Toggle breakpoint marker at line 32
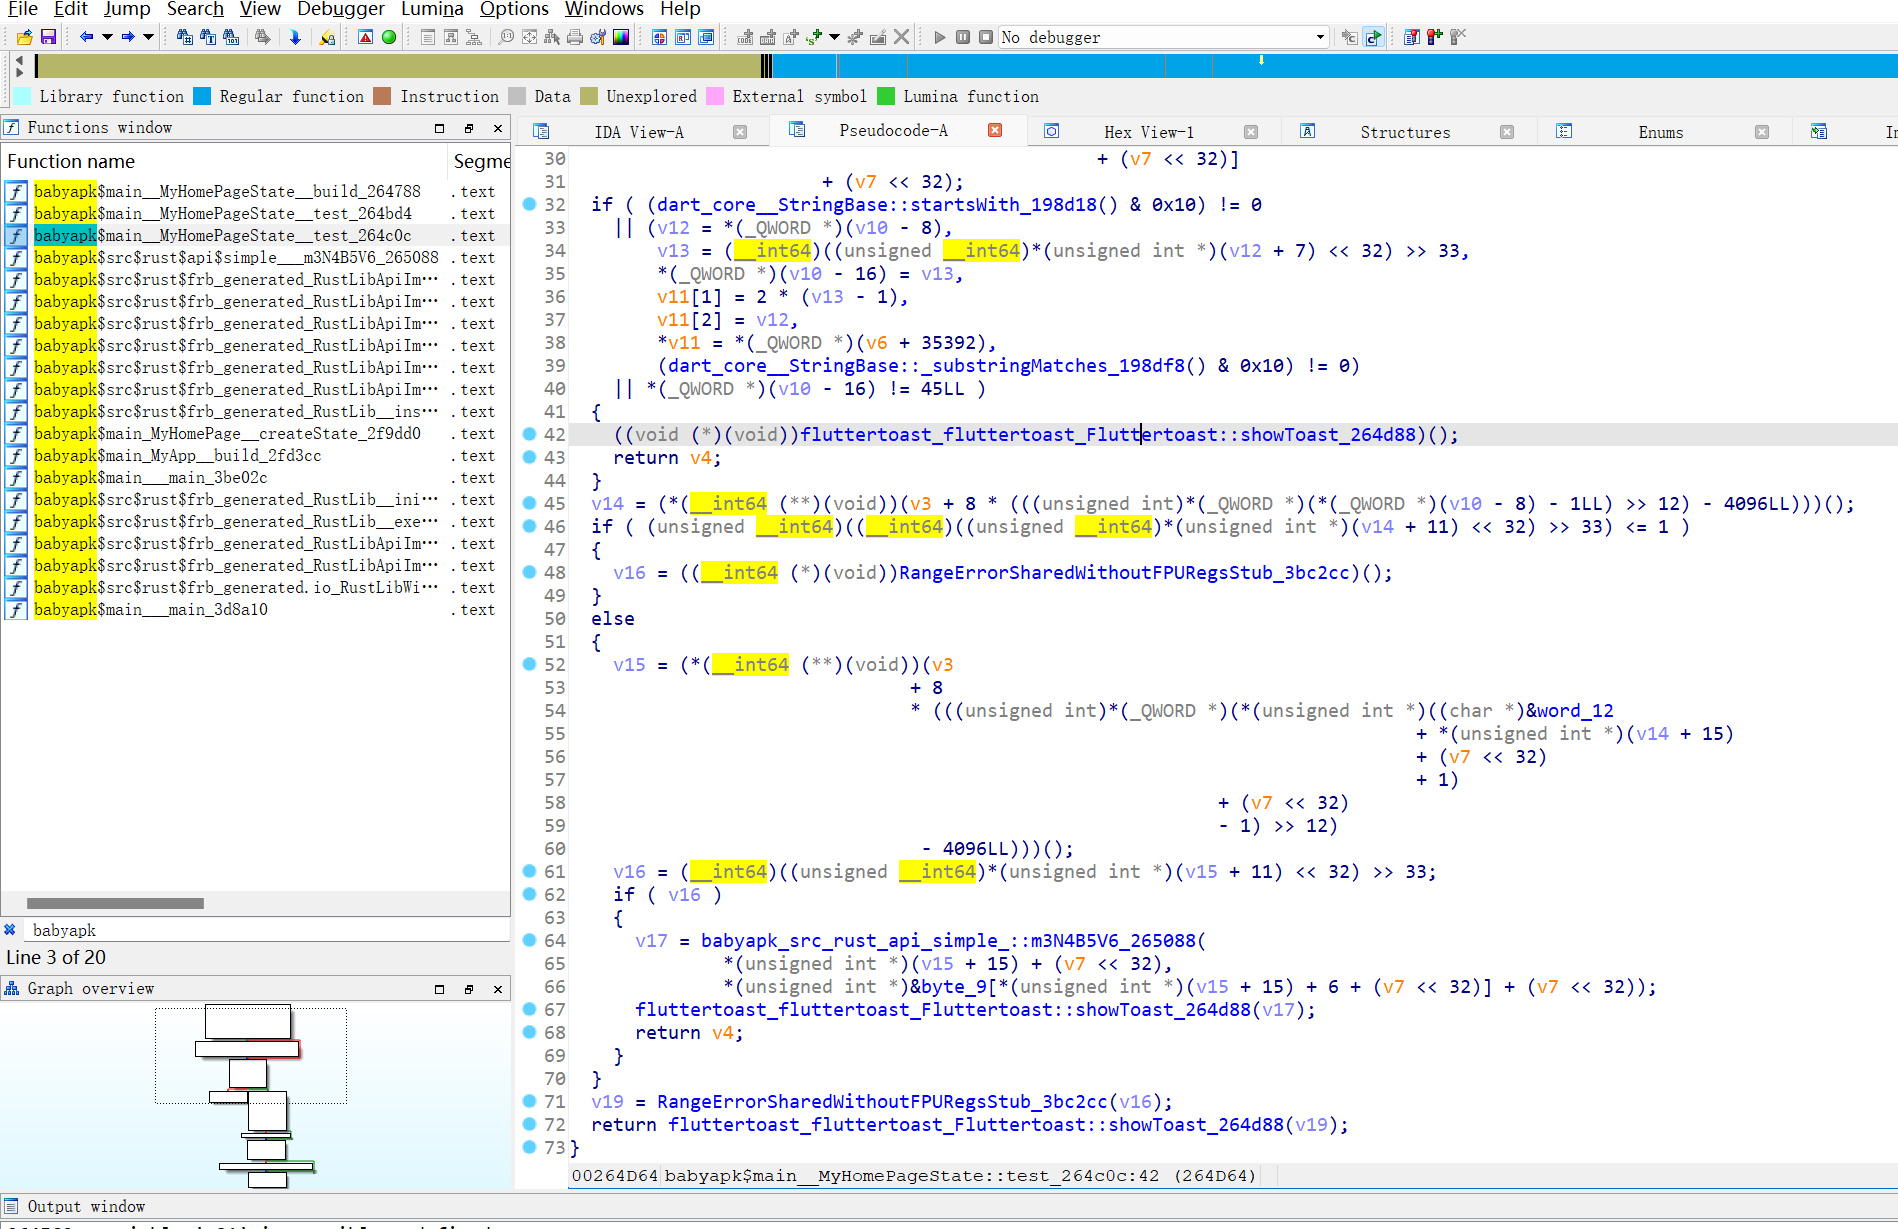The height and width of the screenshot is (1229, 1898). (530, 204)
